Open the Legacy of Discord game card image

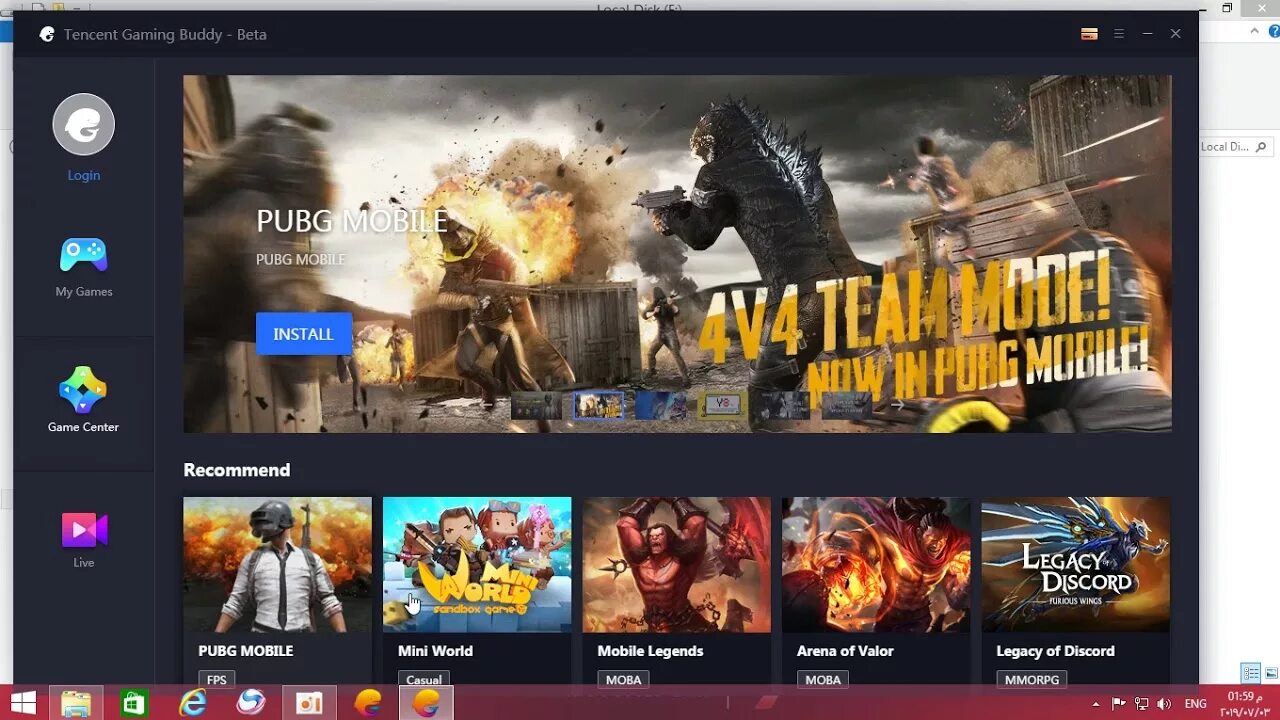coord(1076,565)
